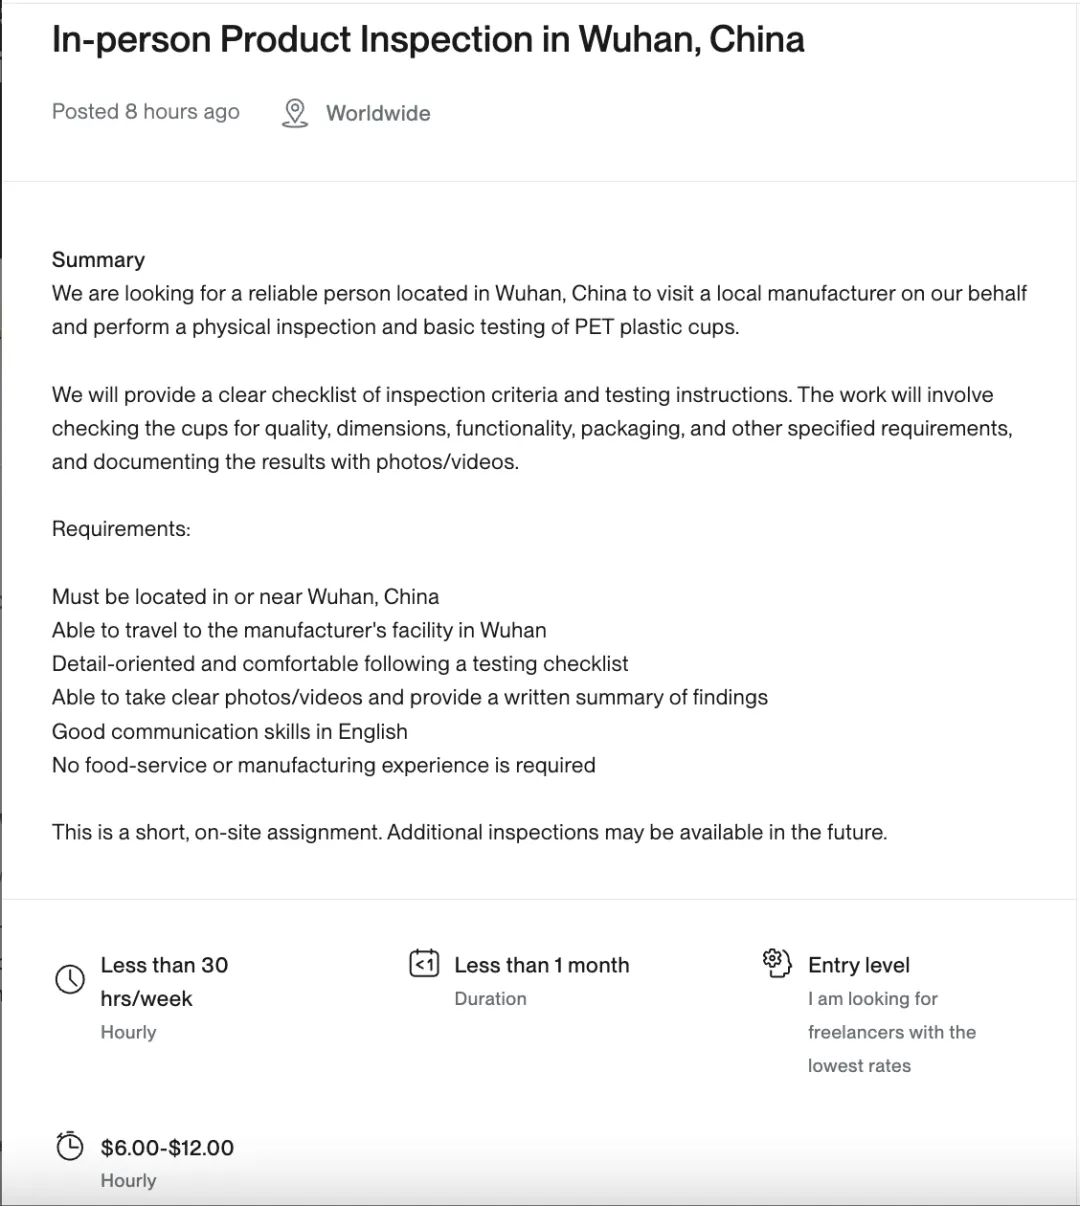1080x1206 pixels.
Task: Click the stopwatch icon next to $6.00-$12.00
Action: 70,1145
